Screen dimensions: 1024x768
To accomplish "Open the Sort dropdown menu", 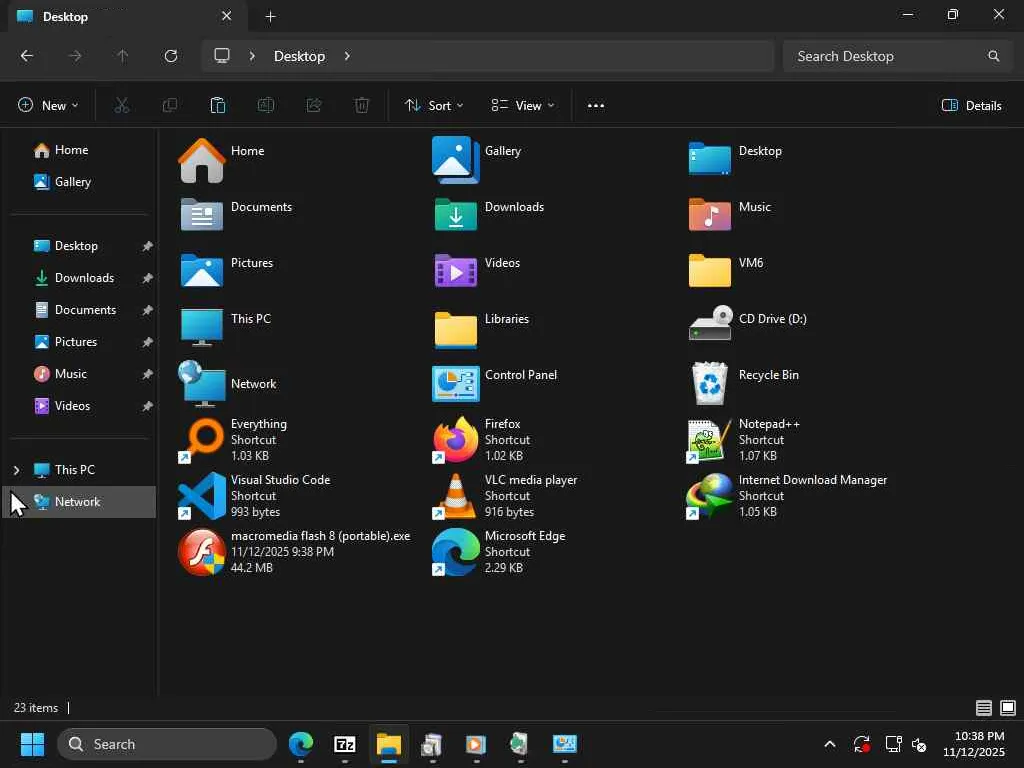I will tap(434, 105).
